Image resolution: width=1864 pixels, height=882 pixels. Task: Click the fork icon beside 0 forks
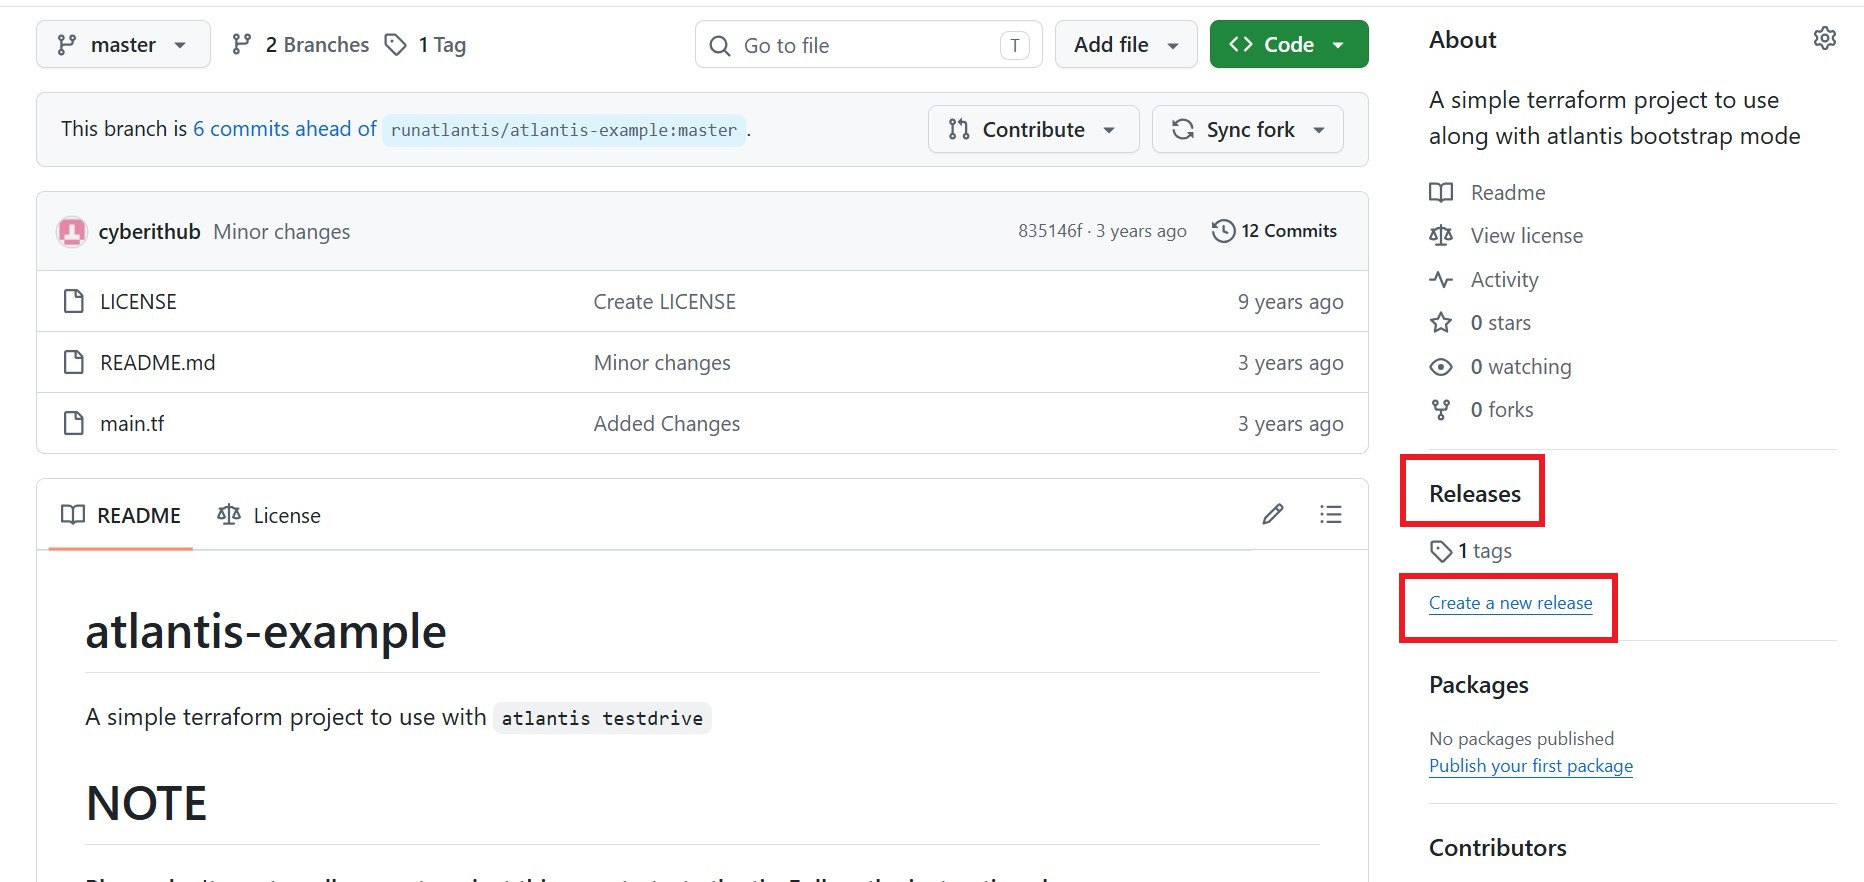tap(1441, 409)
